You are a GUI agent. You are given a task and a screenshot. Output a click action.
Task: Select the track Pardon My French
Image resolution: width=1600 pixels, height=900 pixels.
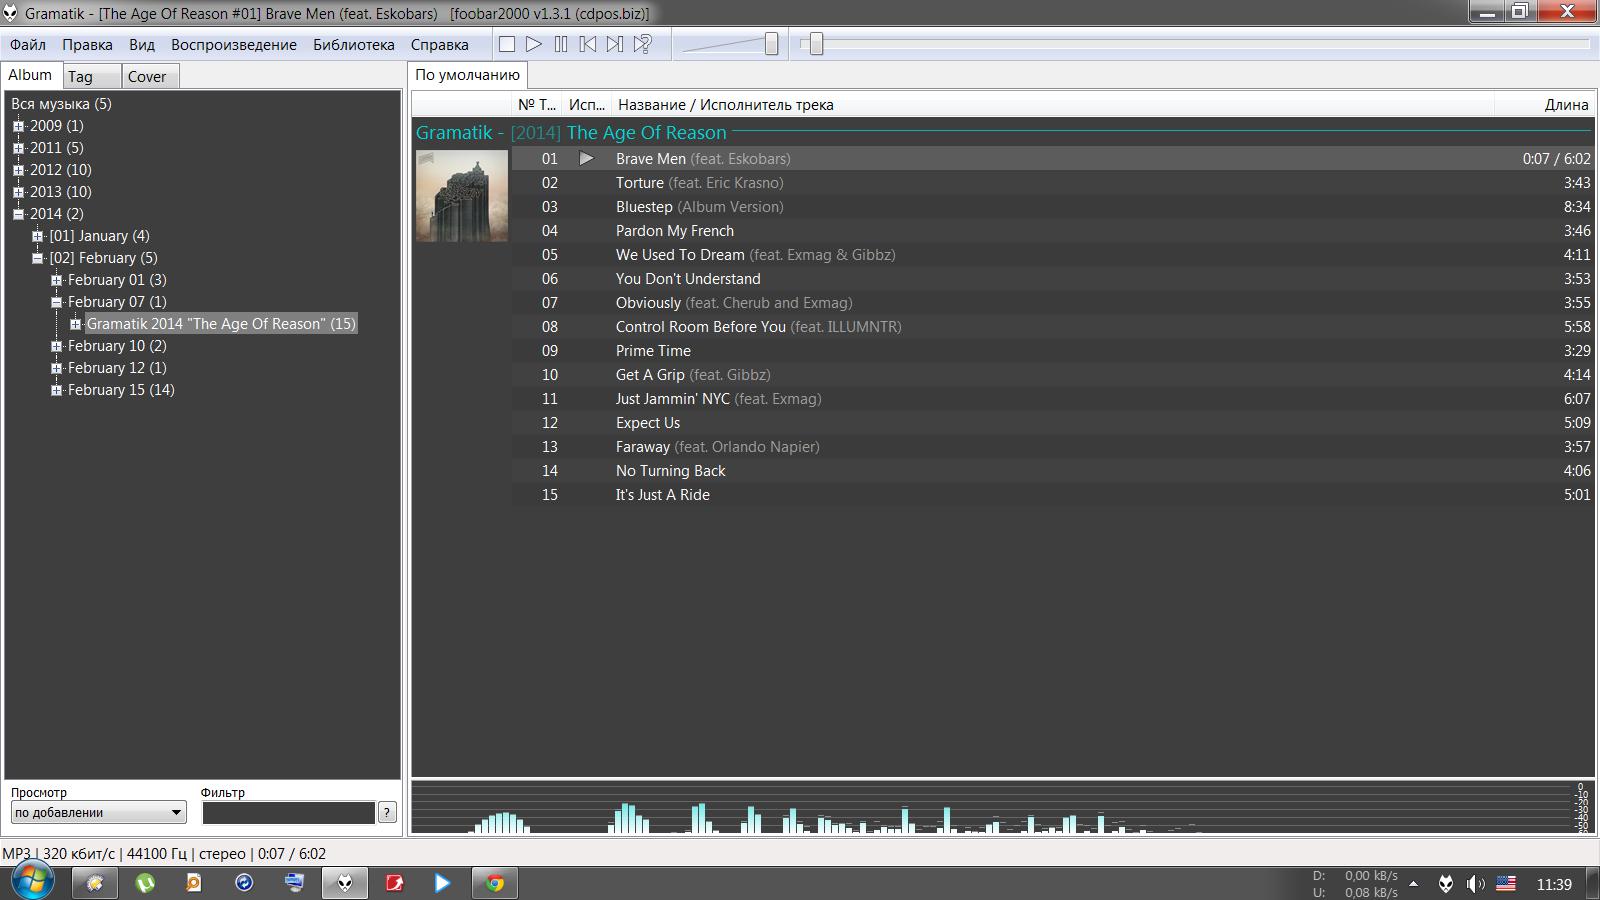click(x=674, y=231)
